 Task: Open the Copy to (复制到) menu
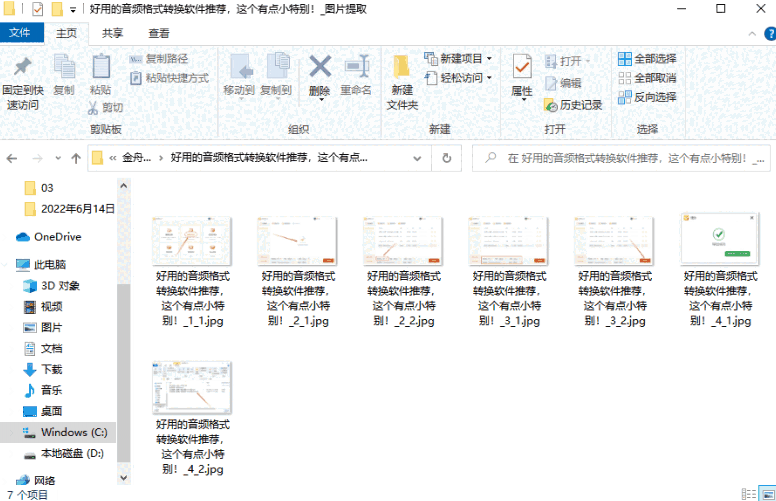276,75
